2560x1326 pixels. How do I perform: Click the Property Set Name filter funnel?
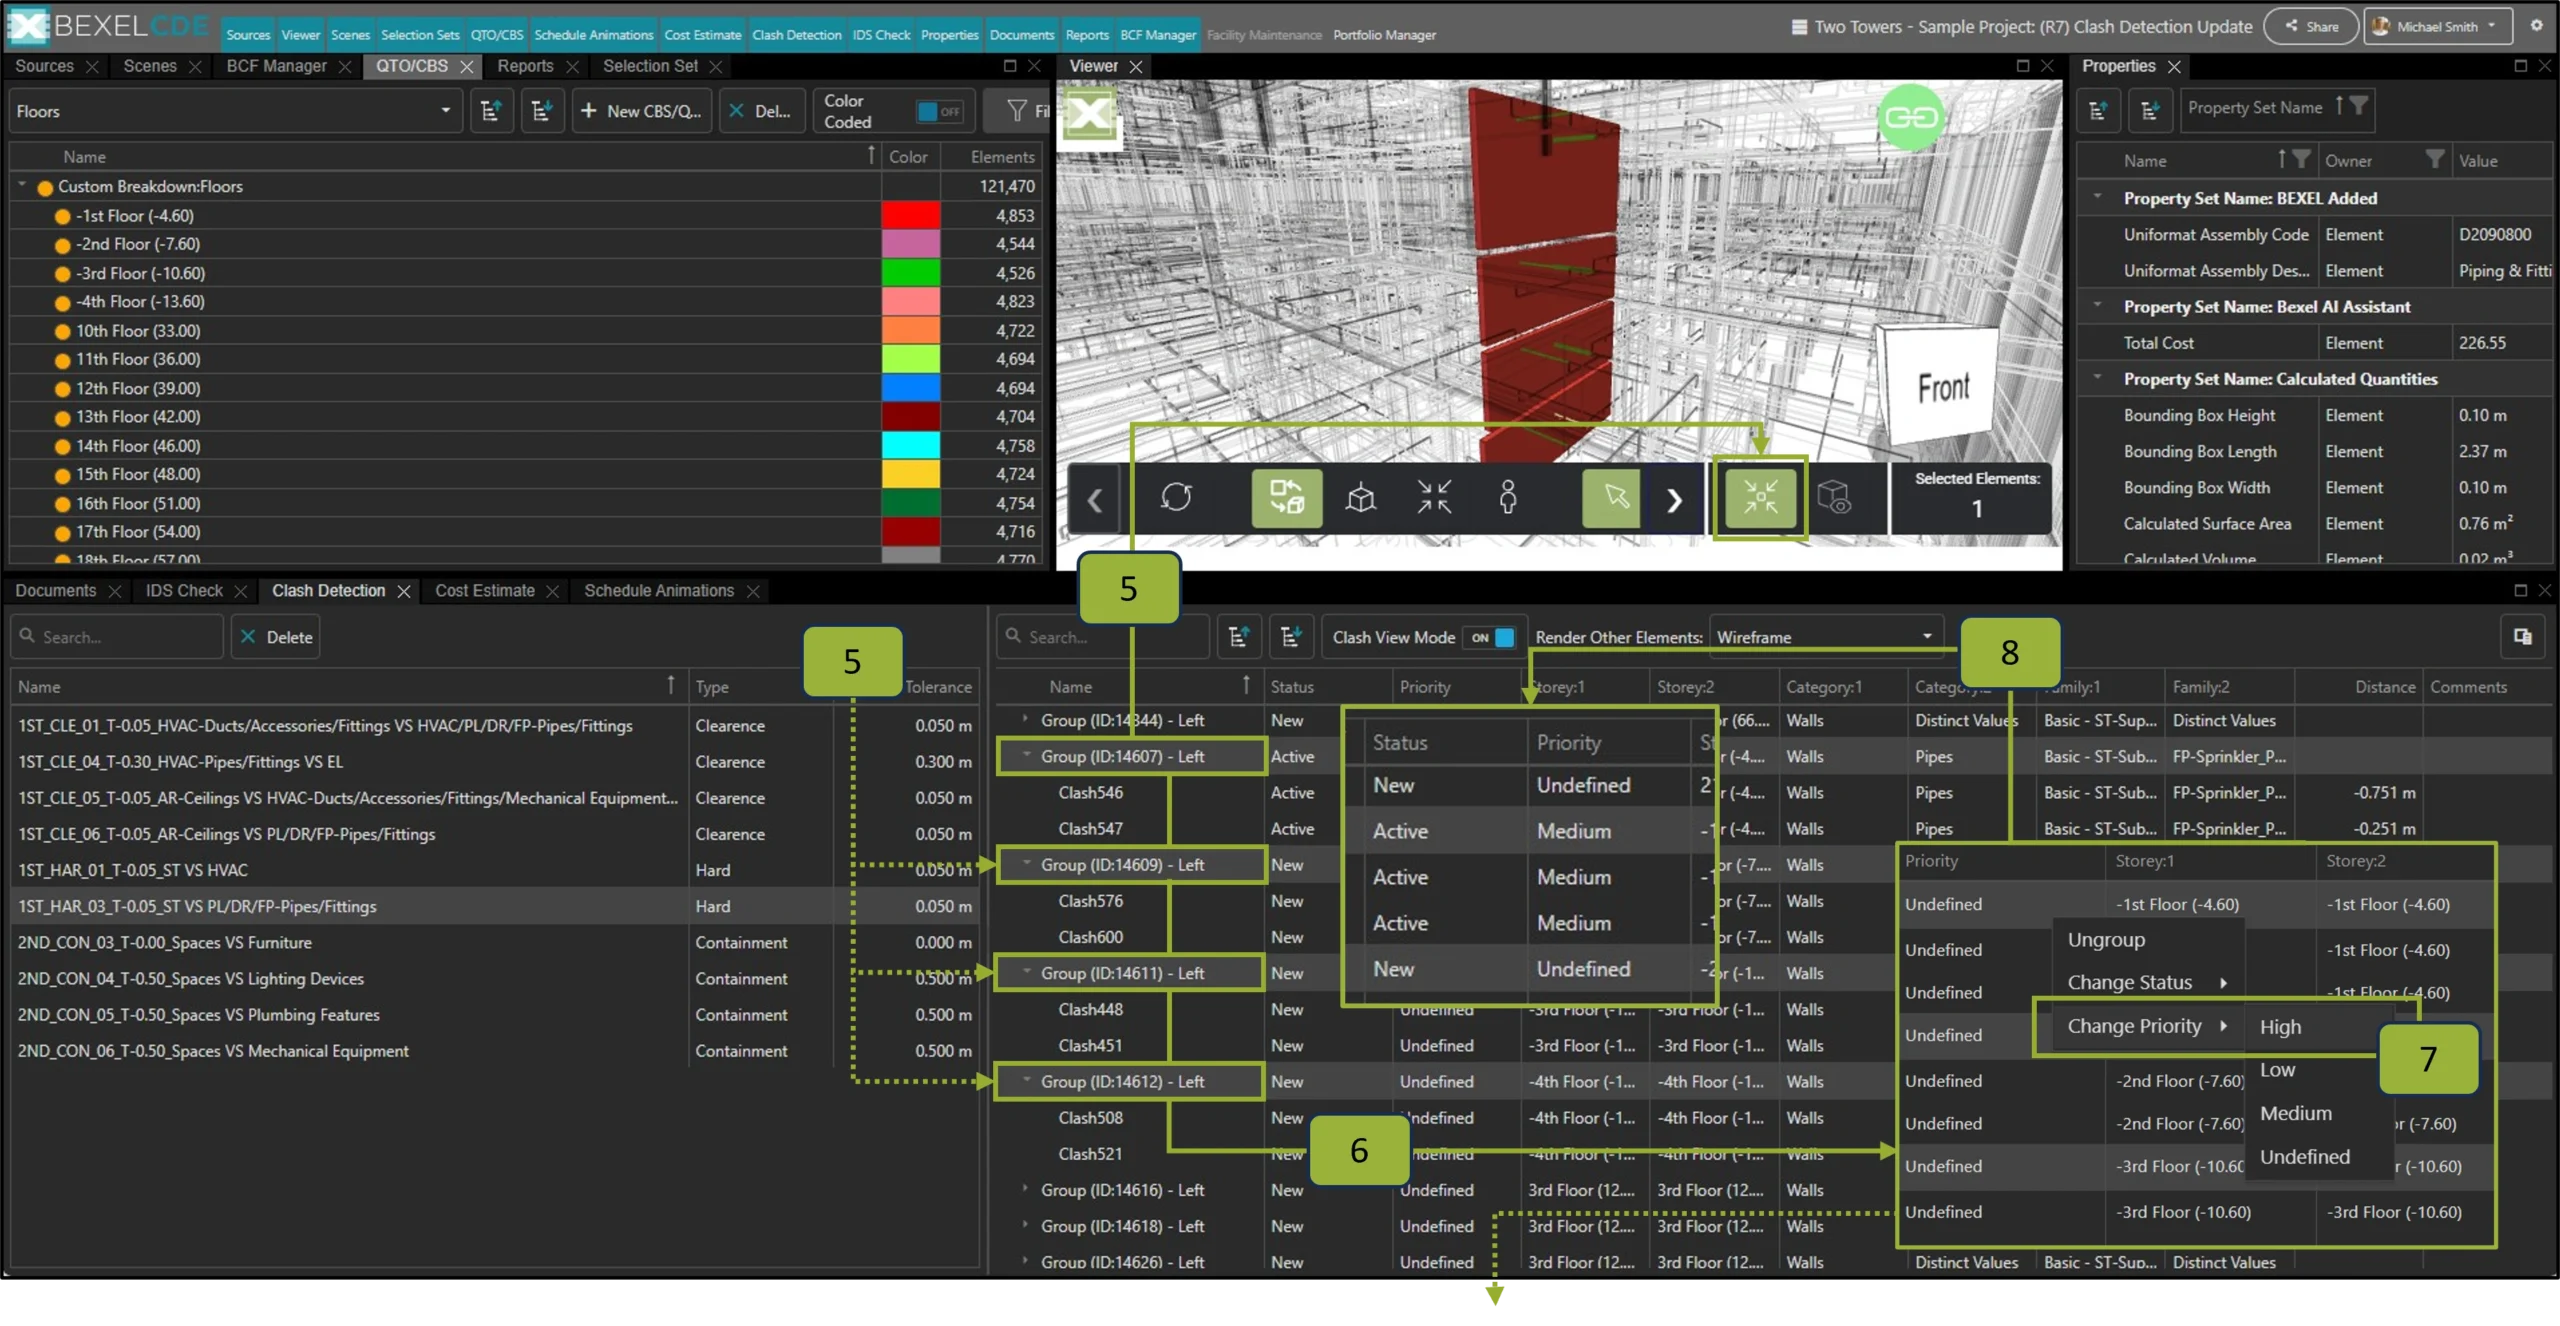pyautogui.click(x=2358, y=106)
